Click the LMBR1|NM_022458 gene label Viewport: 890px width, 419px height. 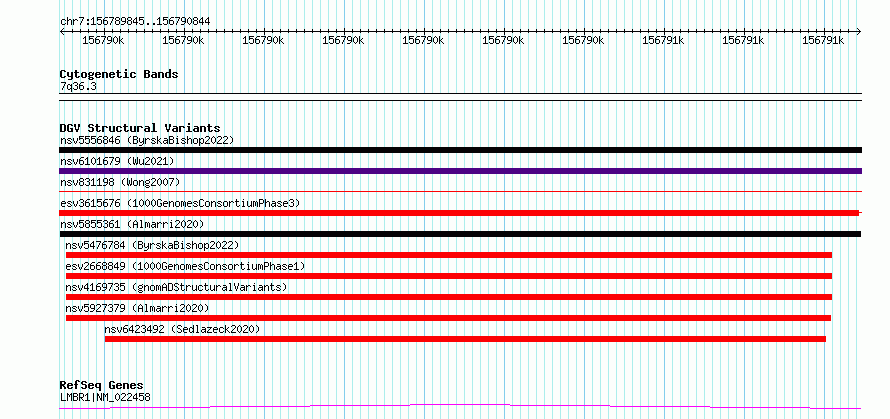105,397
